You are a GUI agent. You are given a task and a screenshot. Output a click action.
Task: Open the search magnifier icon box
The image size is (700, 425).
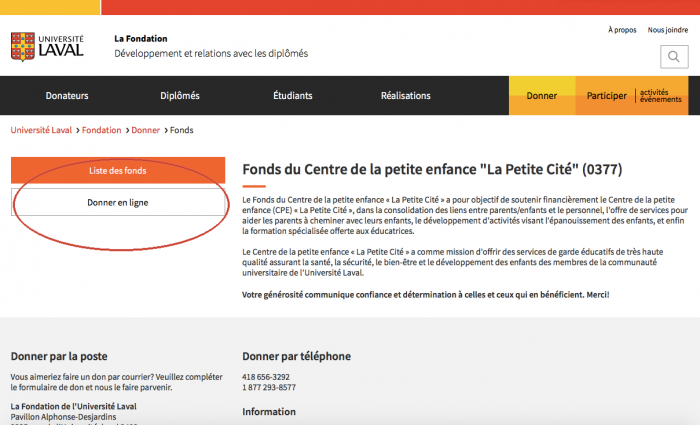[674, 57]
